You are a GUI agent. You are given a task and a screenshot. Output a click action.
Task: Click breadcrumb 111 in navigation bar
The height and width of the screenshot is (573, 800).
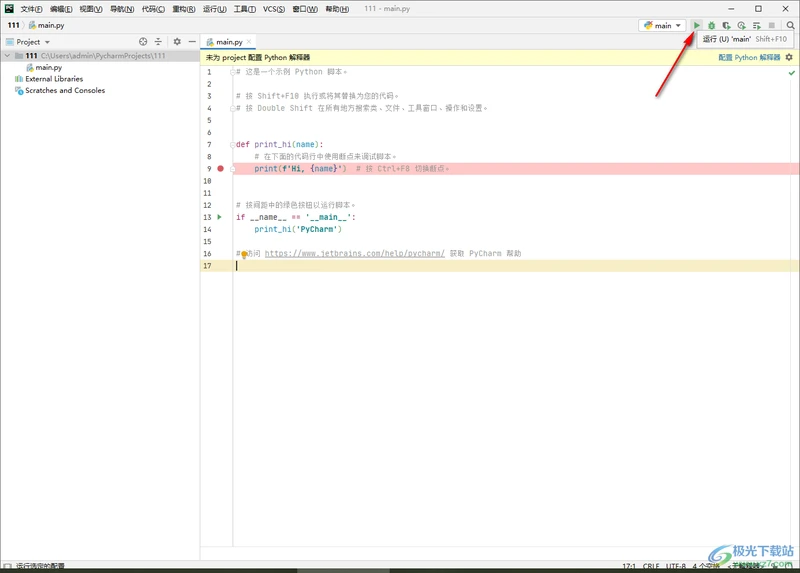(x=13, y=25)
